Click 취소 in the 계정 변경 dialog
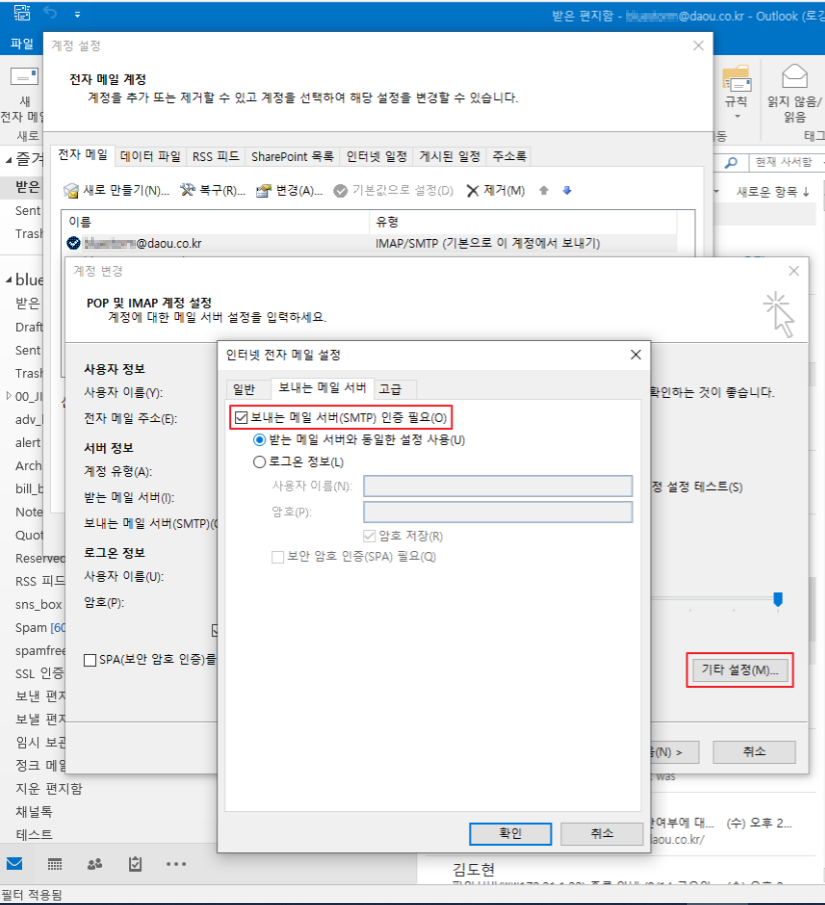Image resolution: width=825 pixels, height=905 pixels. [754, 751]
